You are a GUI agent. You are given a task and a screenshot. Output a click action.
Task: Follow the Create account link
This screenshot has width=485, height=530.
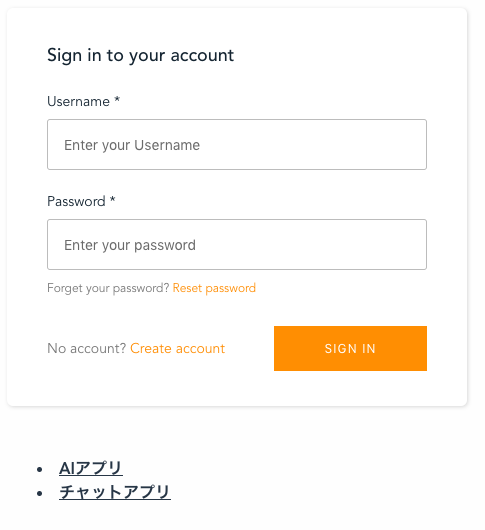pos(177,348)
